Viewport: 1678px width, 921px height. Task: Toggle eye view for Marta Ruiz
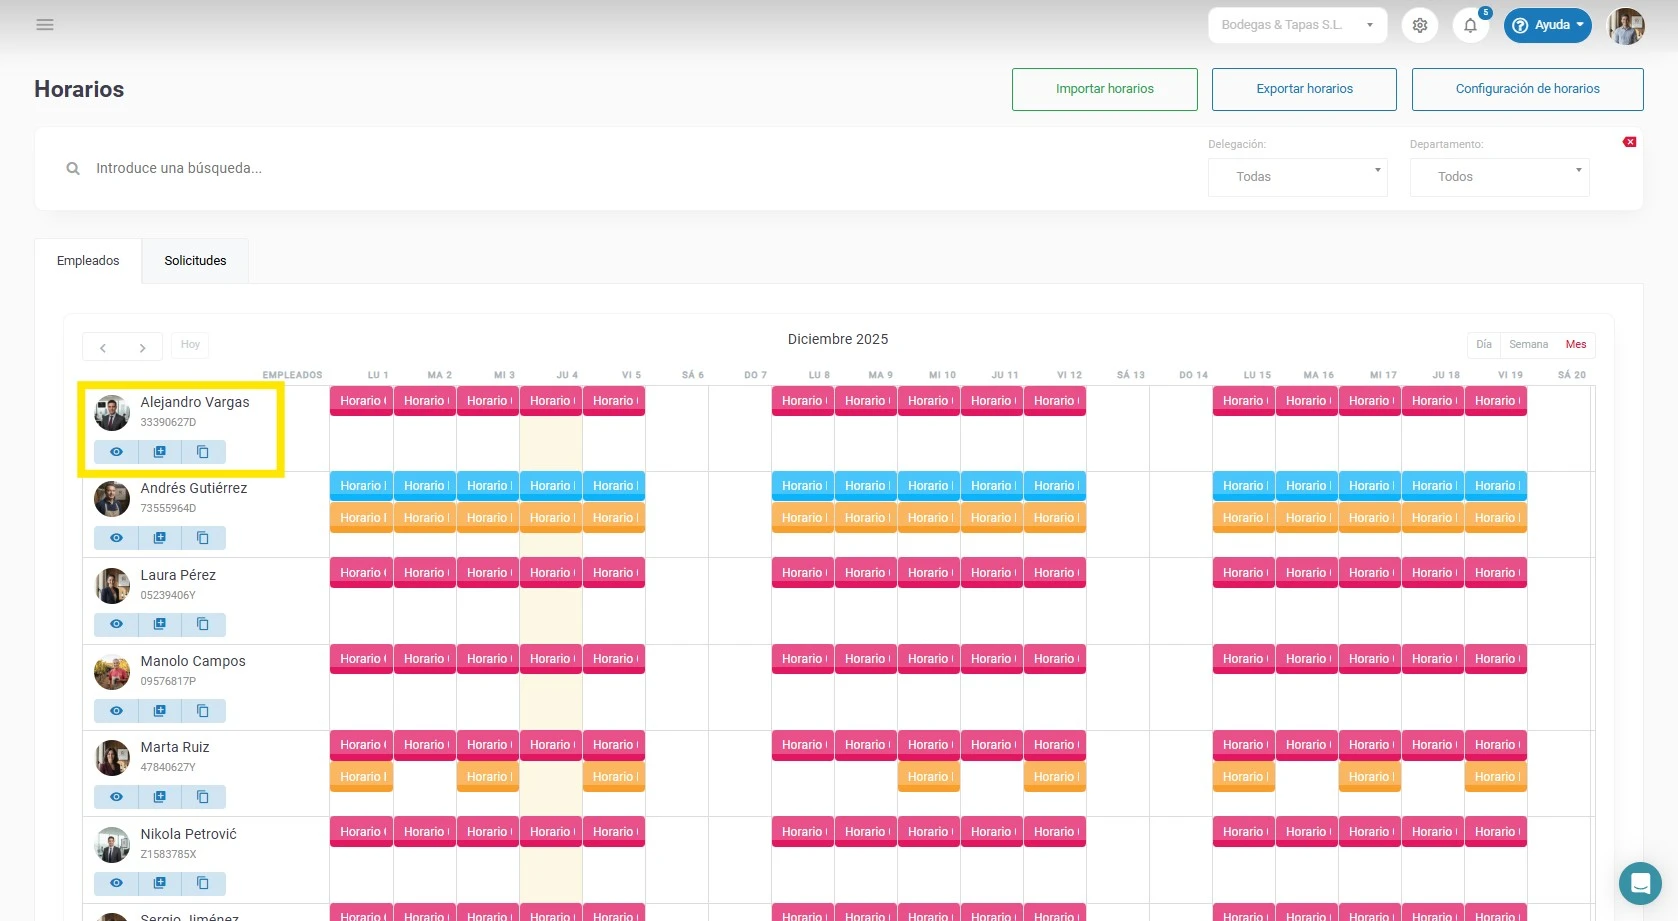[x=116, y=797]
